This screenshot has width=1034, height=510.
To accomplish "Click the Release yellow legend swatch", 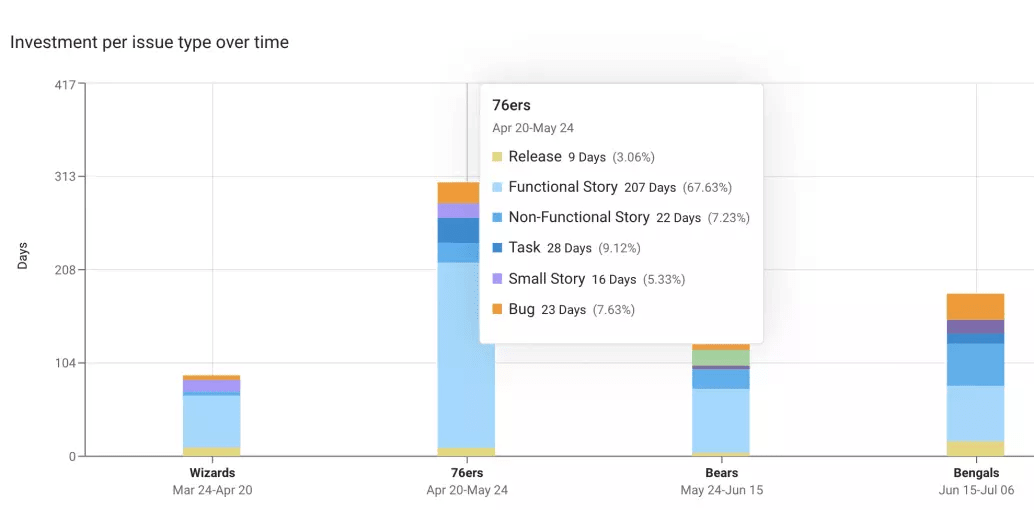I will [497, 157].
